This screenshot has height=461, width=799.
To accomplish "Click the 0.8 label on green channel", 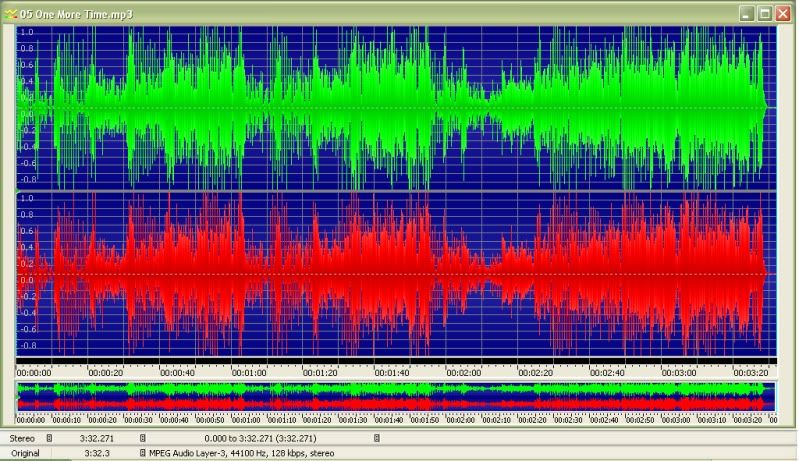I will (x=26, y=48).
